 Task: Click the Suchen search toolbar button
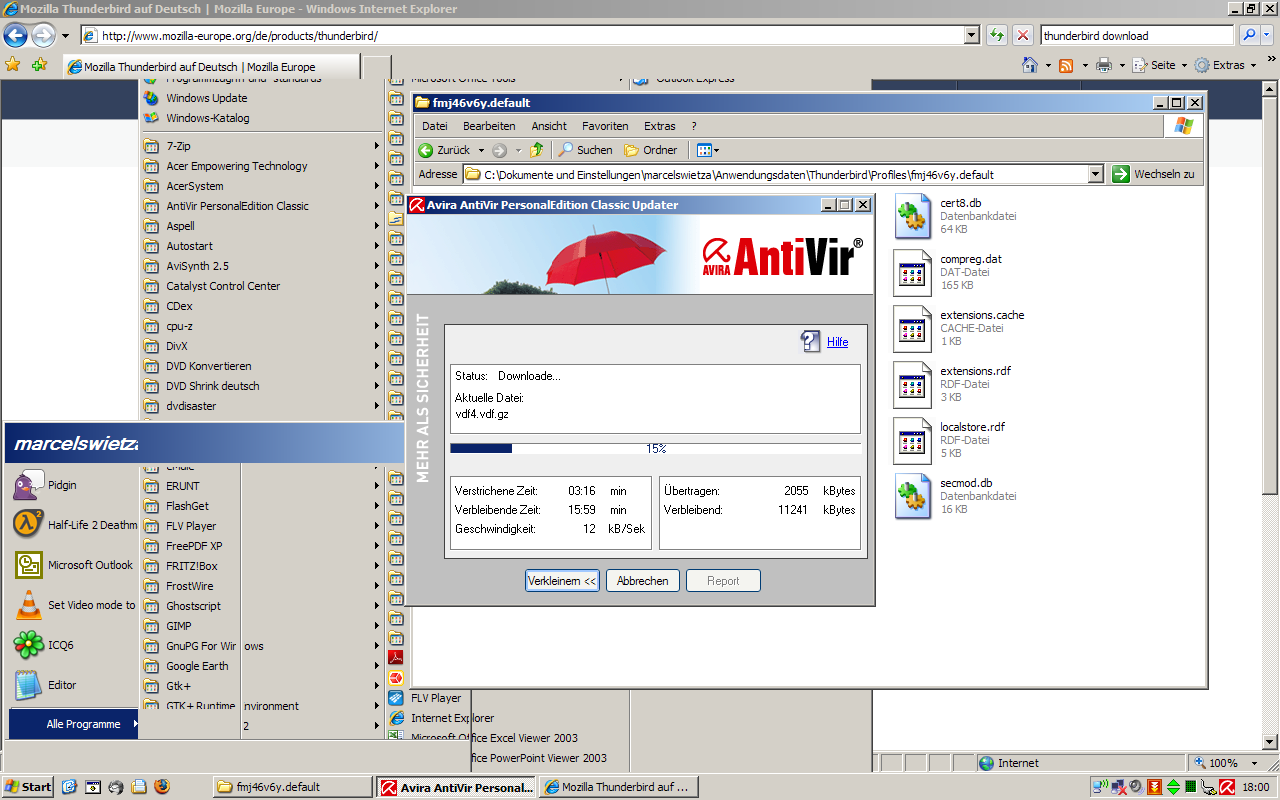tap(585, 150)
